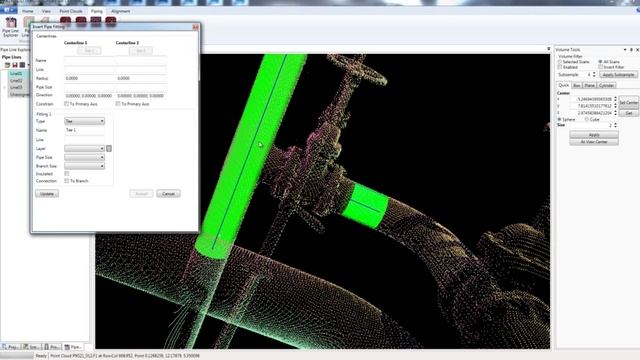Click the grid icon in Pipe Lines toolbar
The image size is (640, 360).
[22, 65]
